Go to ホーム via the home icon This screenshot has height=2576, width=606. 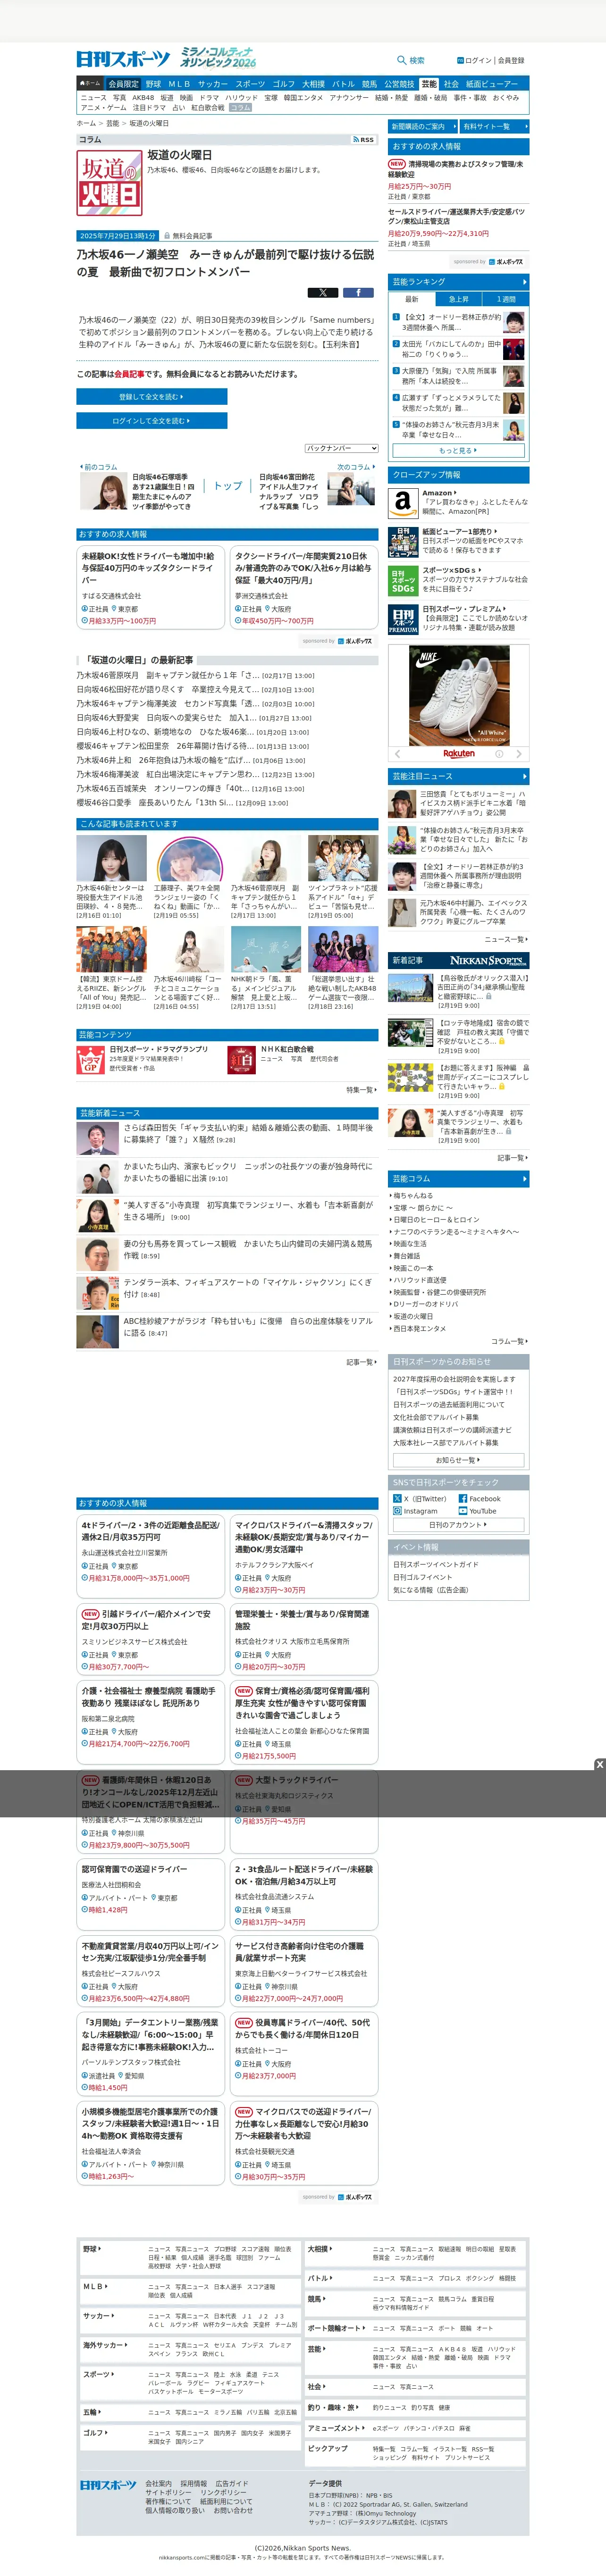point(91,84)
